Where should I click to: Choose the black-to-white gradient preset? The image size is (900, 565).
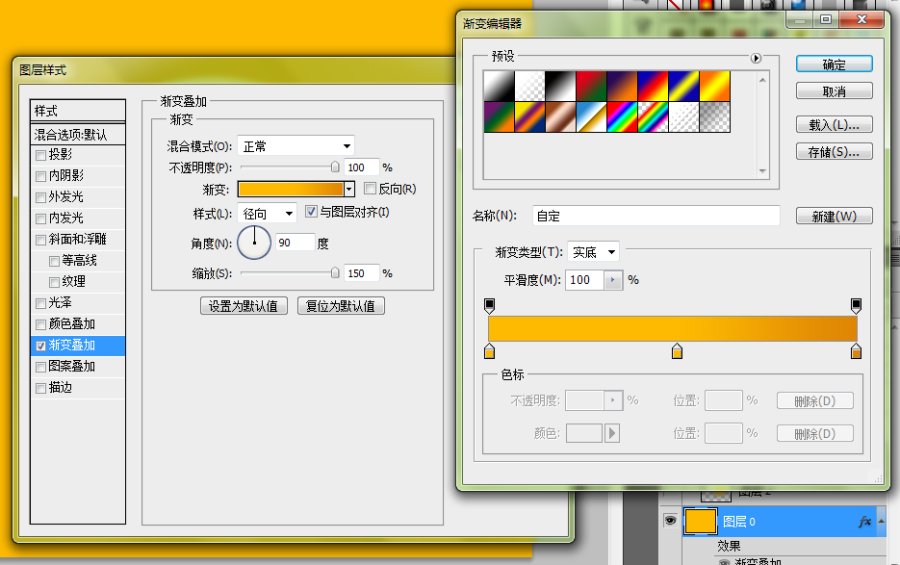click(x=559, y=86)
